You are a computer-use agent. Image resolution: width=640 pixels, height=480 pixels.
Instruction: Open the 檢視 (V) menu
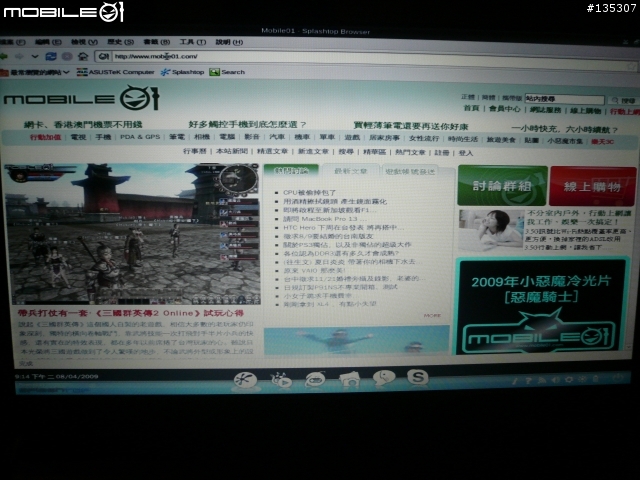[84, 42]
